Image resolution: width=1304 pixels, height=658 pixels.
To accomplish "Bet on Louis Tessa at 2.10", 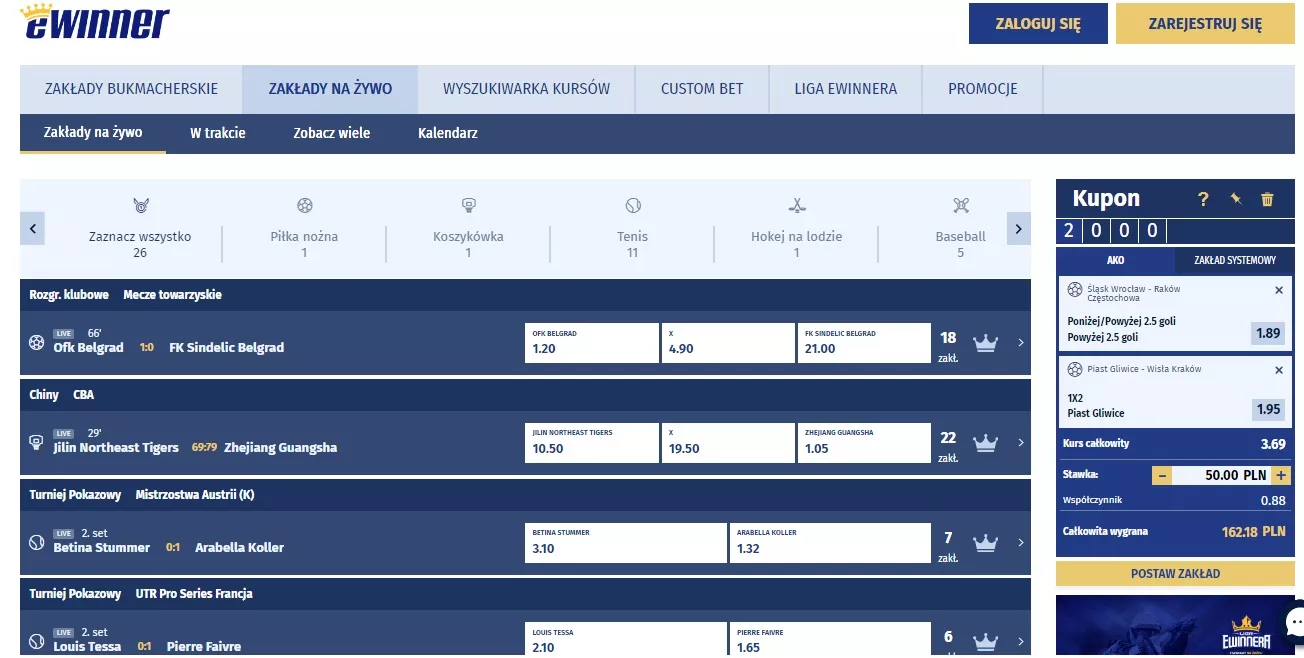I will click(x=625, y=640).
